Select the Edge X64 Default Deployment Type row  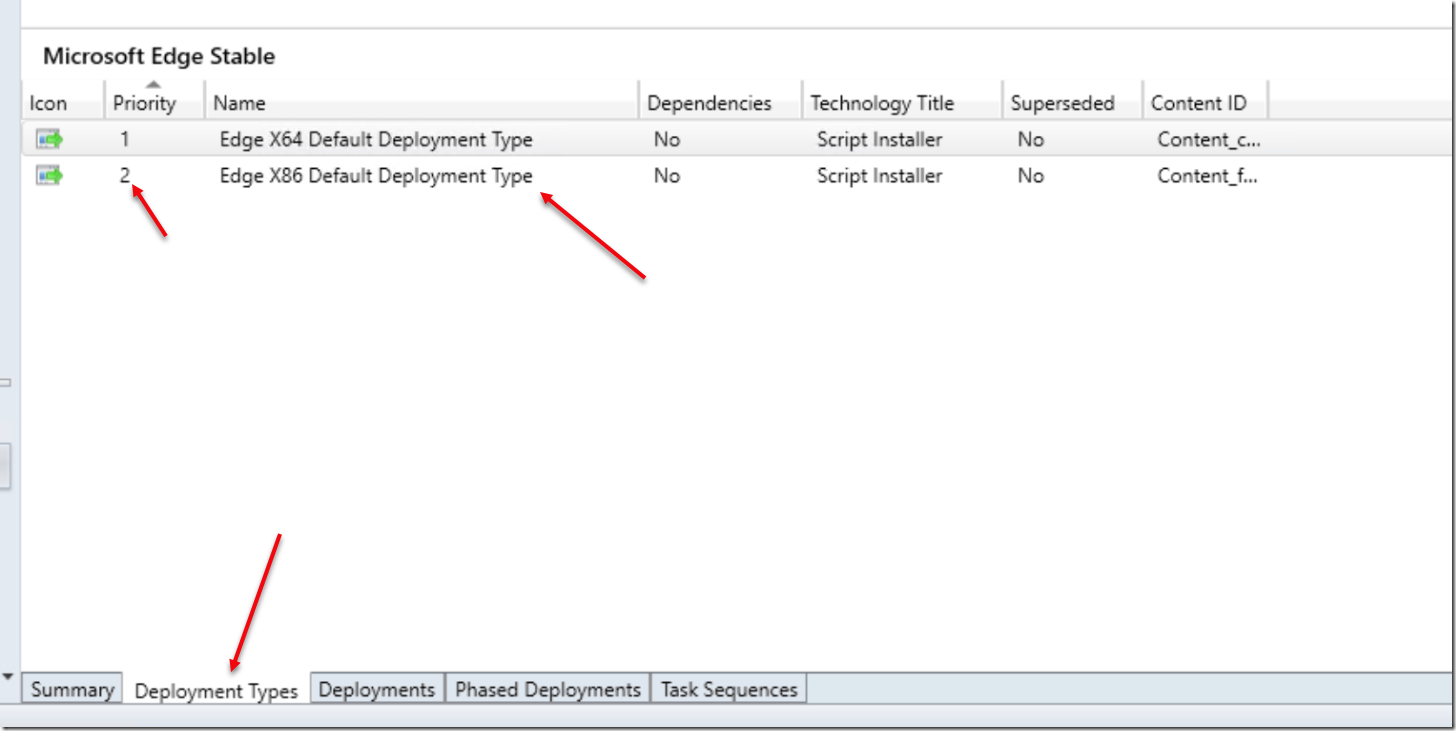pyautogui.click(x=375, y=139)
